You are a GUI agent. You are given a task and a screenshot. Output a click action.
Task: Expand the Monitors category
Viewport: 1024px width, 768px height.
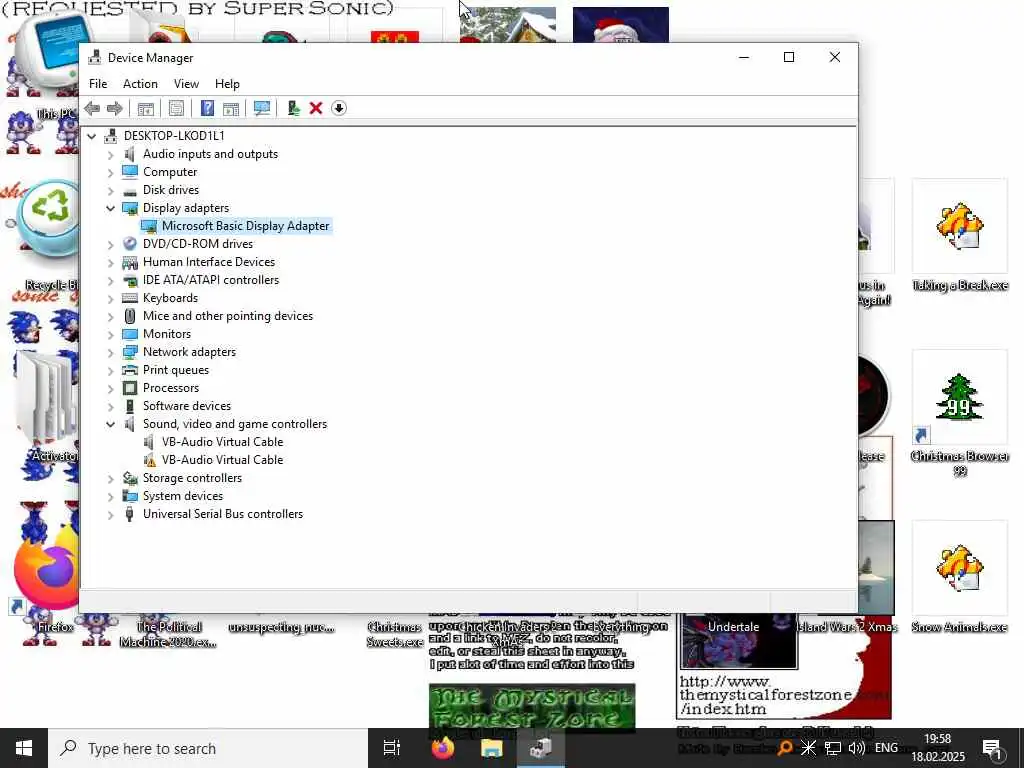[110, 334]
